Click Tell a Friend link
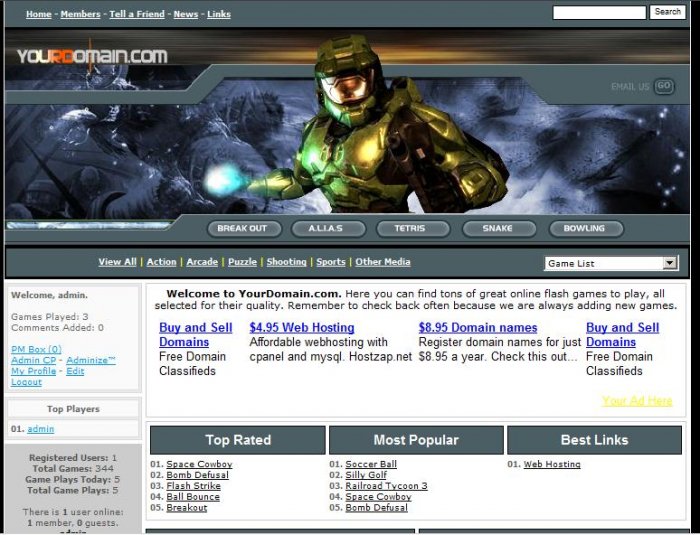The height and width of the screenshot is (535, 700). point(137,14)
